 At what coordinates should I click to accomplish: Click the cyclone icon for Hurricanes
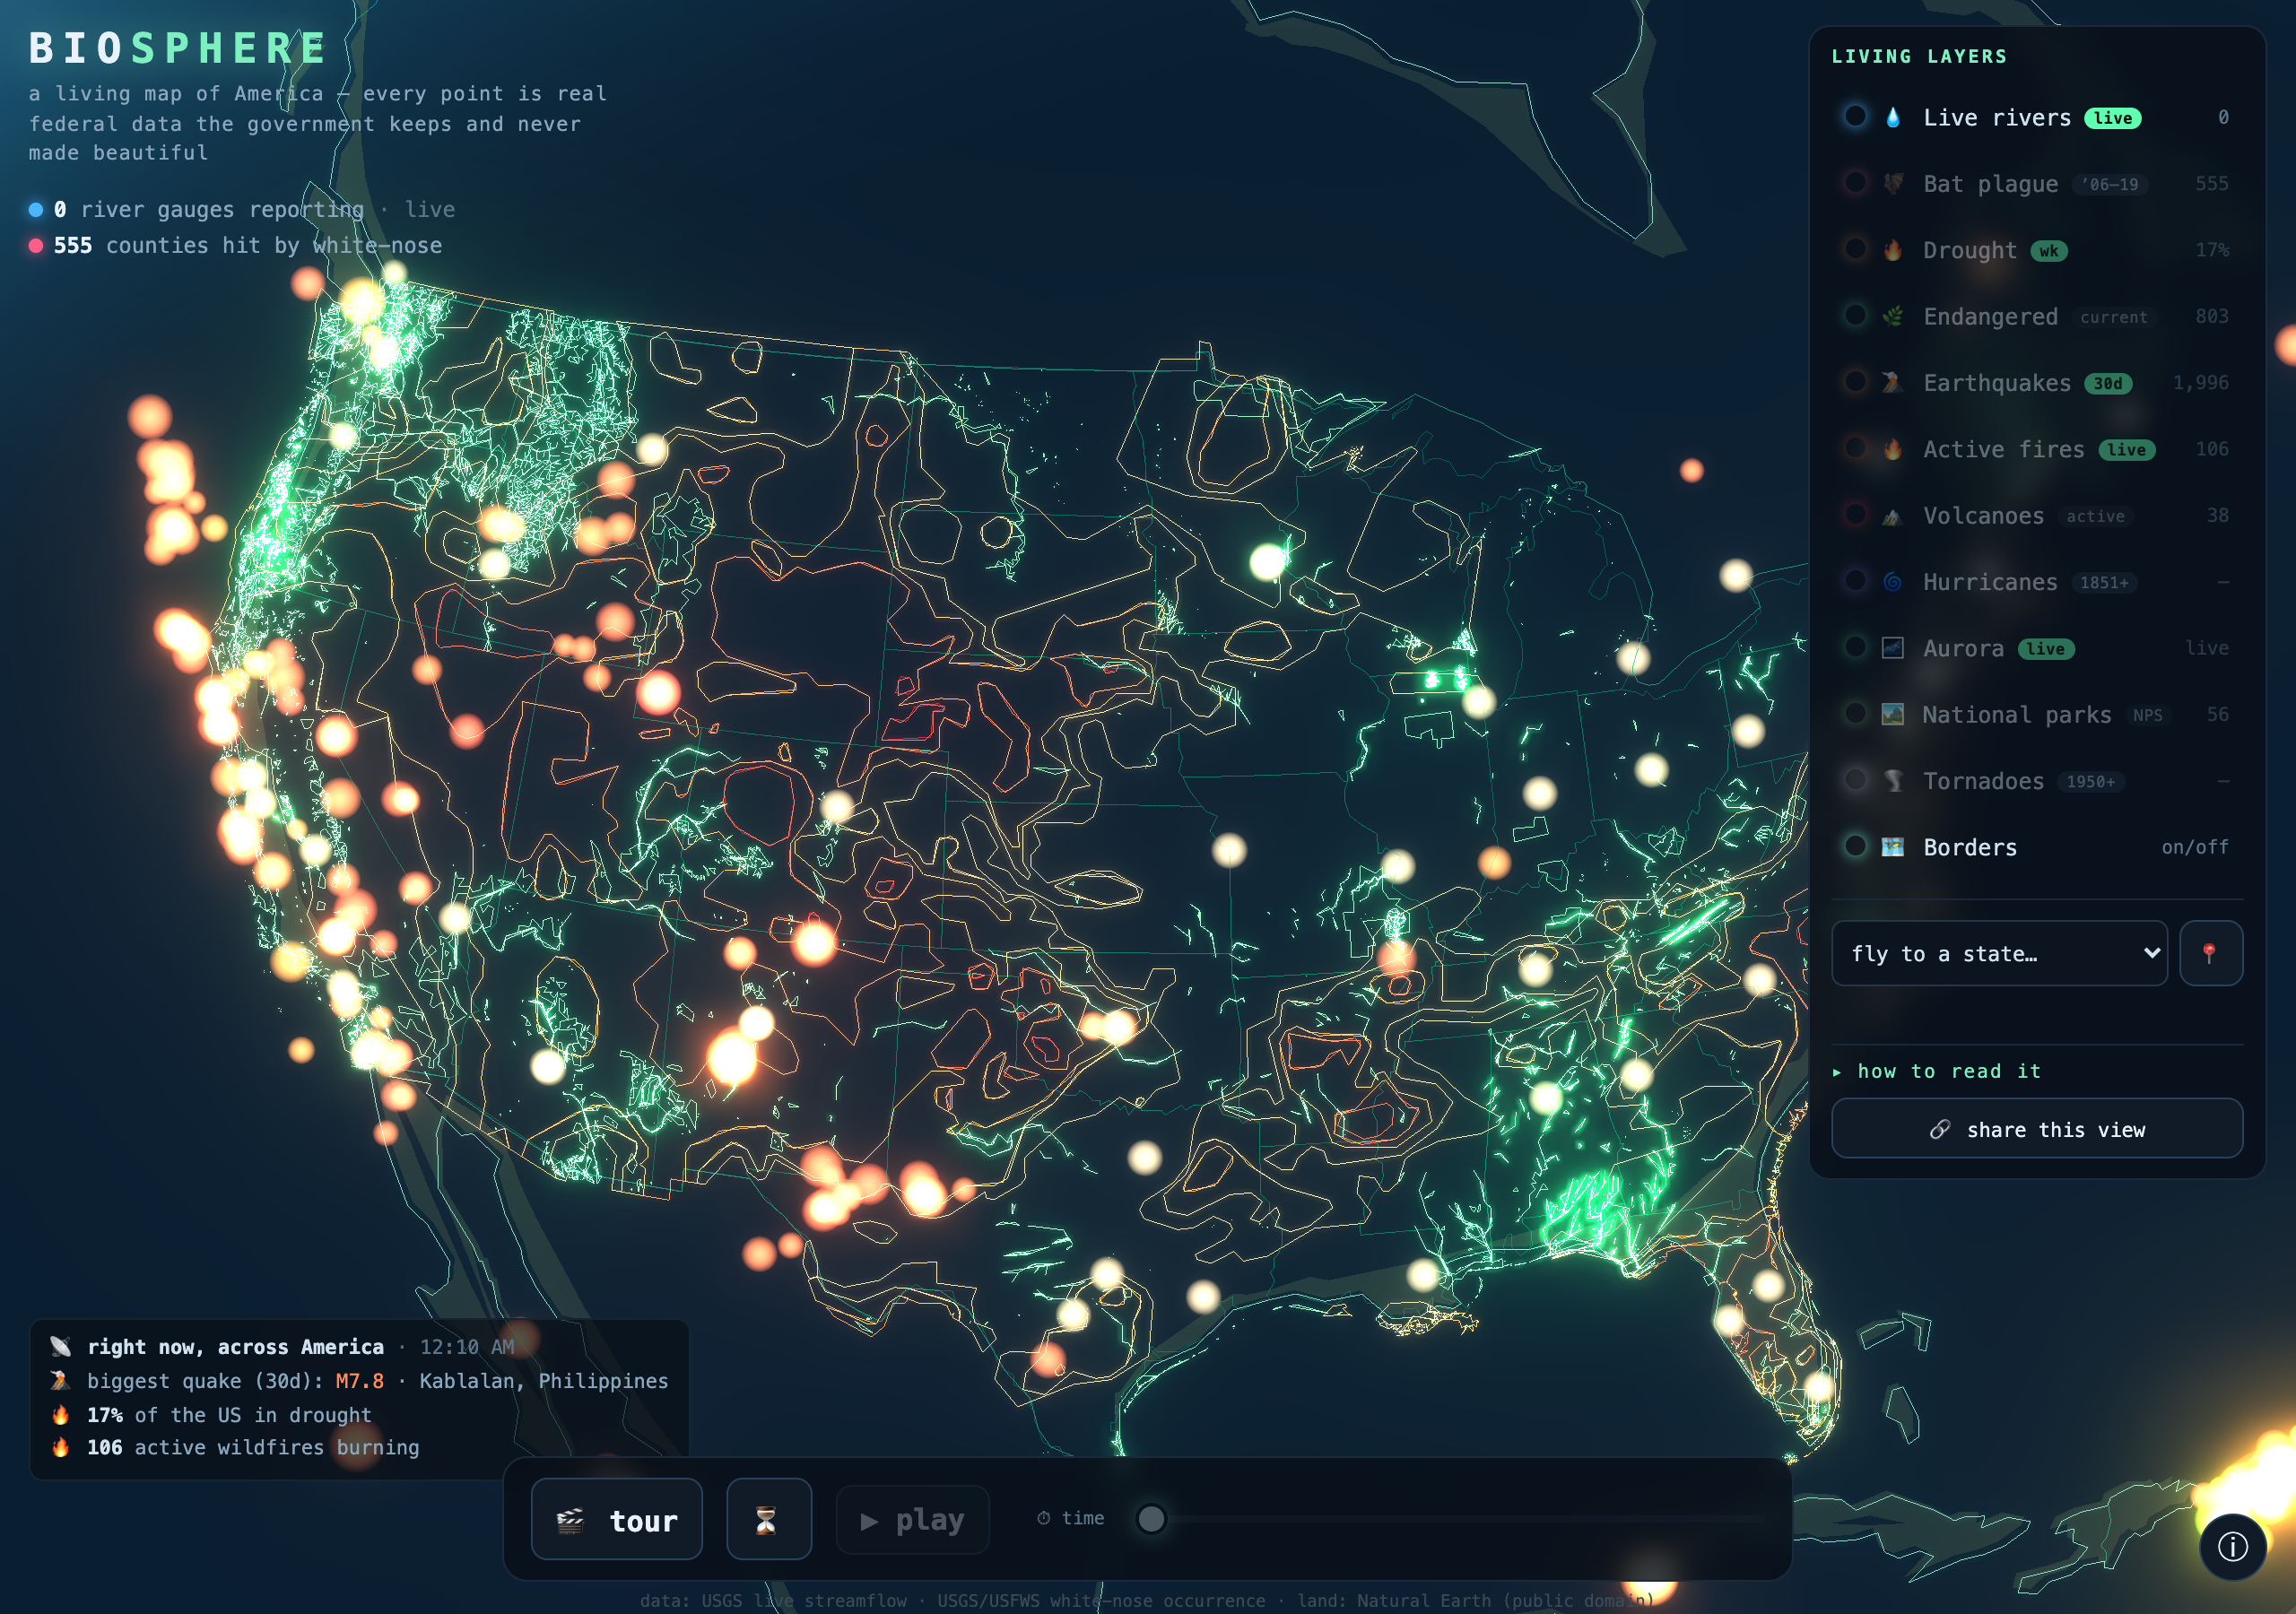(1892, 582)
